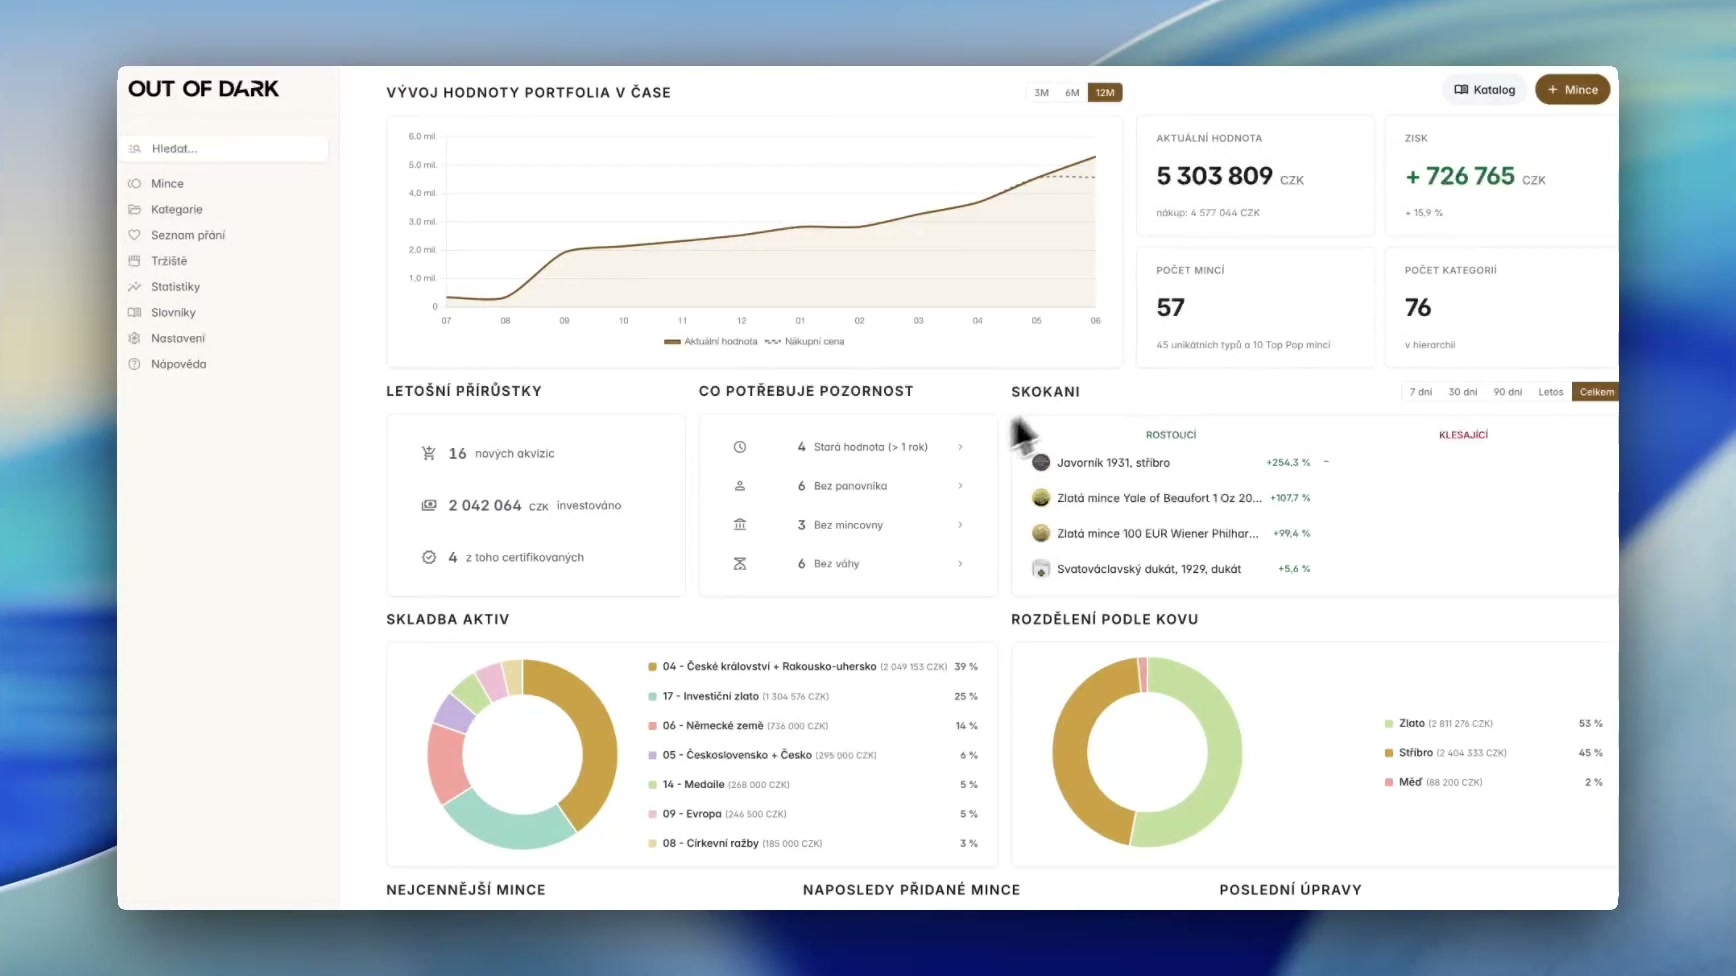Open the Slovníky book icon
1736x976 pixels.
pyautogui.click(x=134, y=313)
